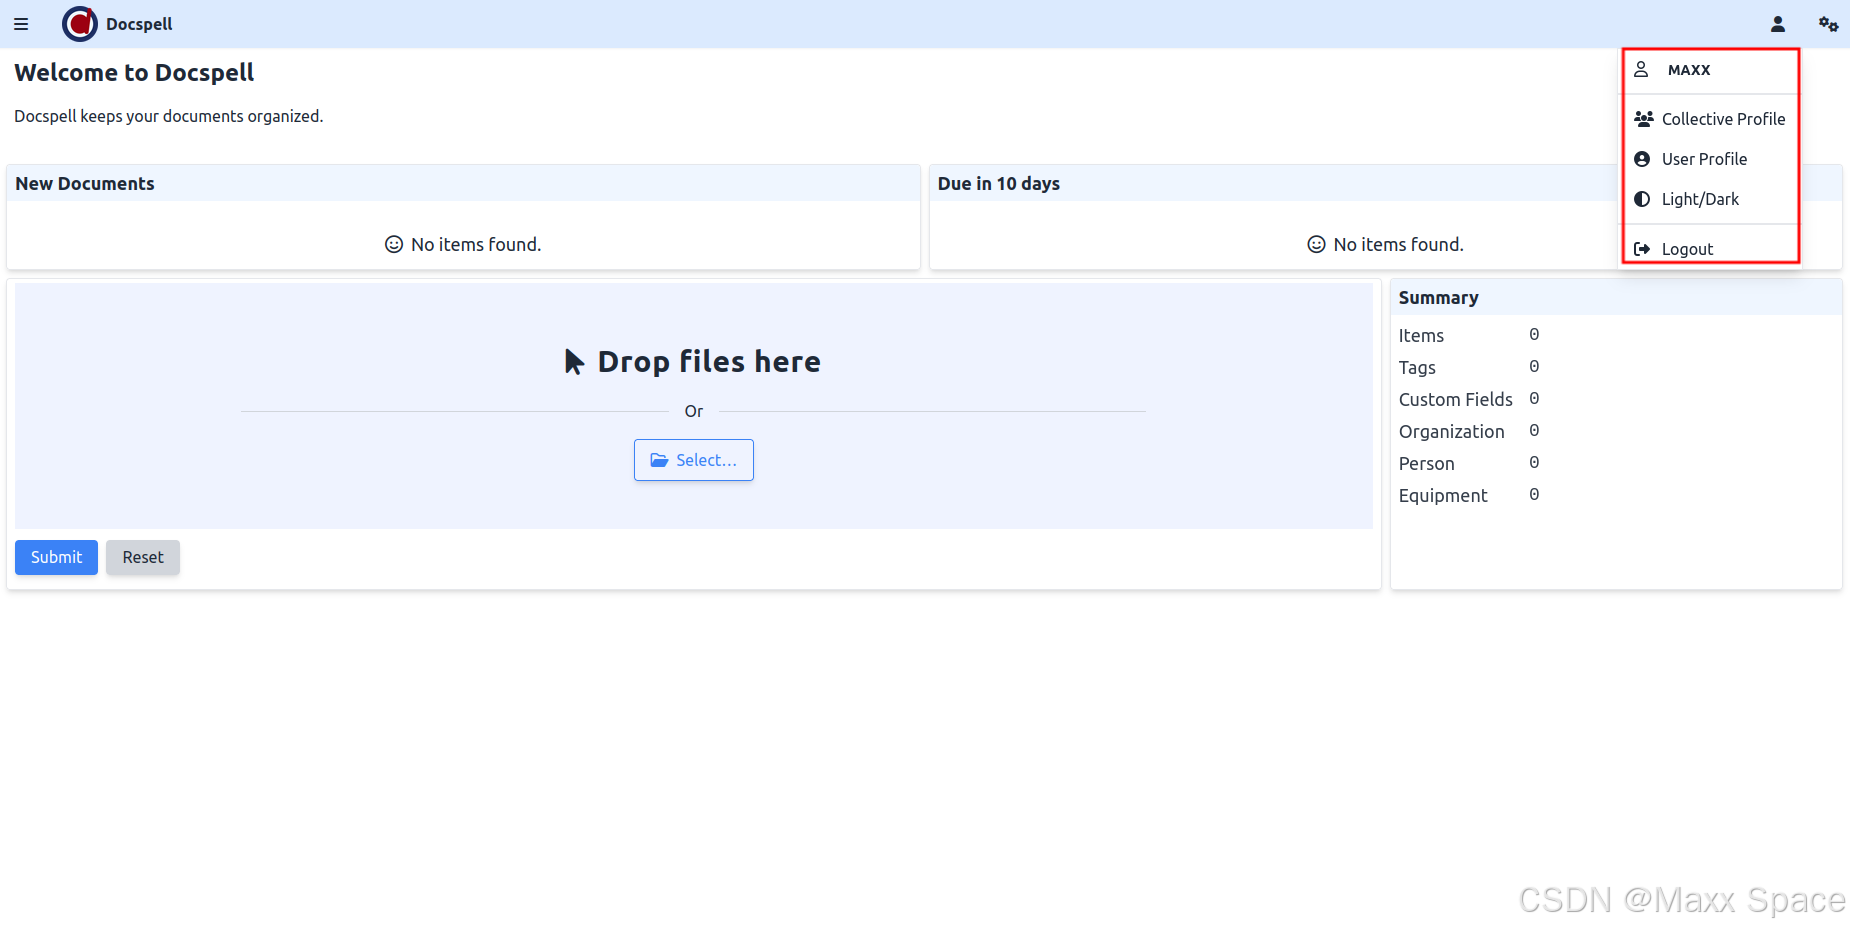Submit the uploaded files
The image size is (1850, 932).
coord(56,557)
